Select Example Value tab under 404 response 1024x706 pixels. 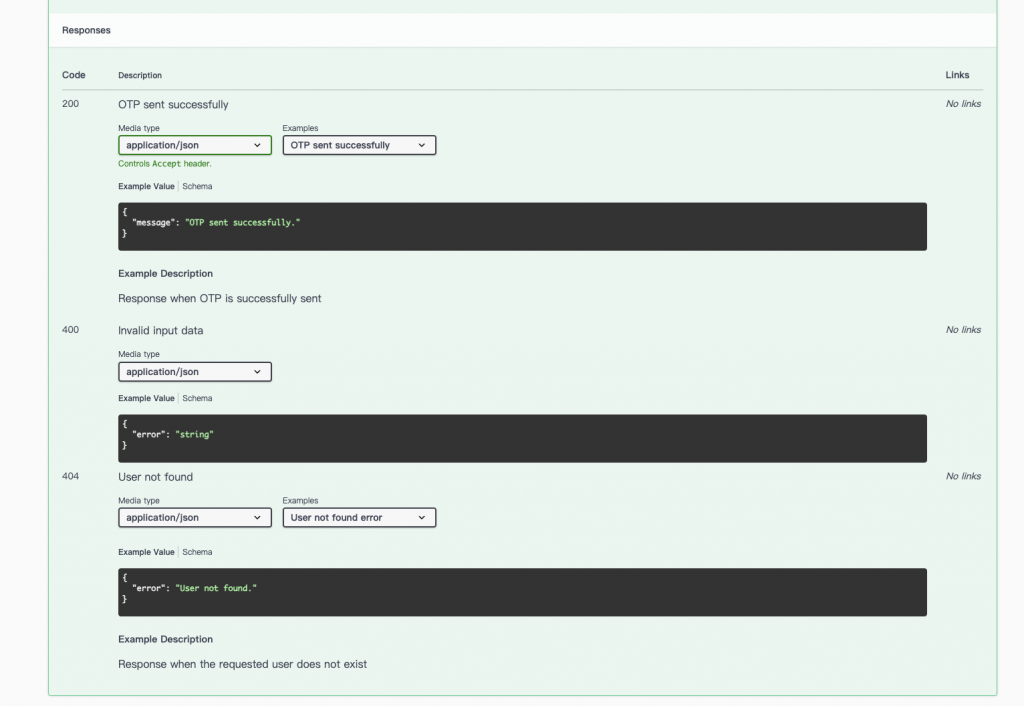pos(146,552)
